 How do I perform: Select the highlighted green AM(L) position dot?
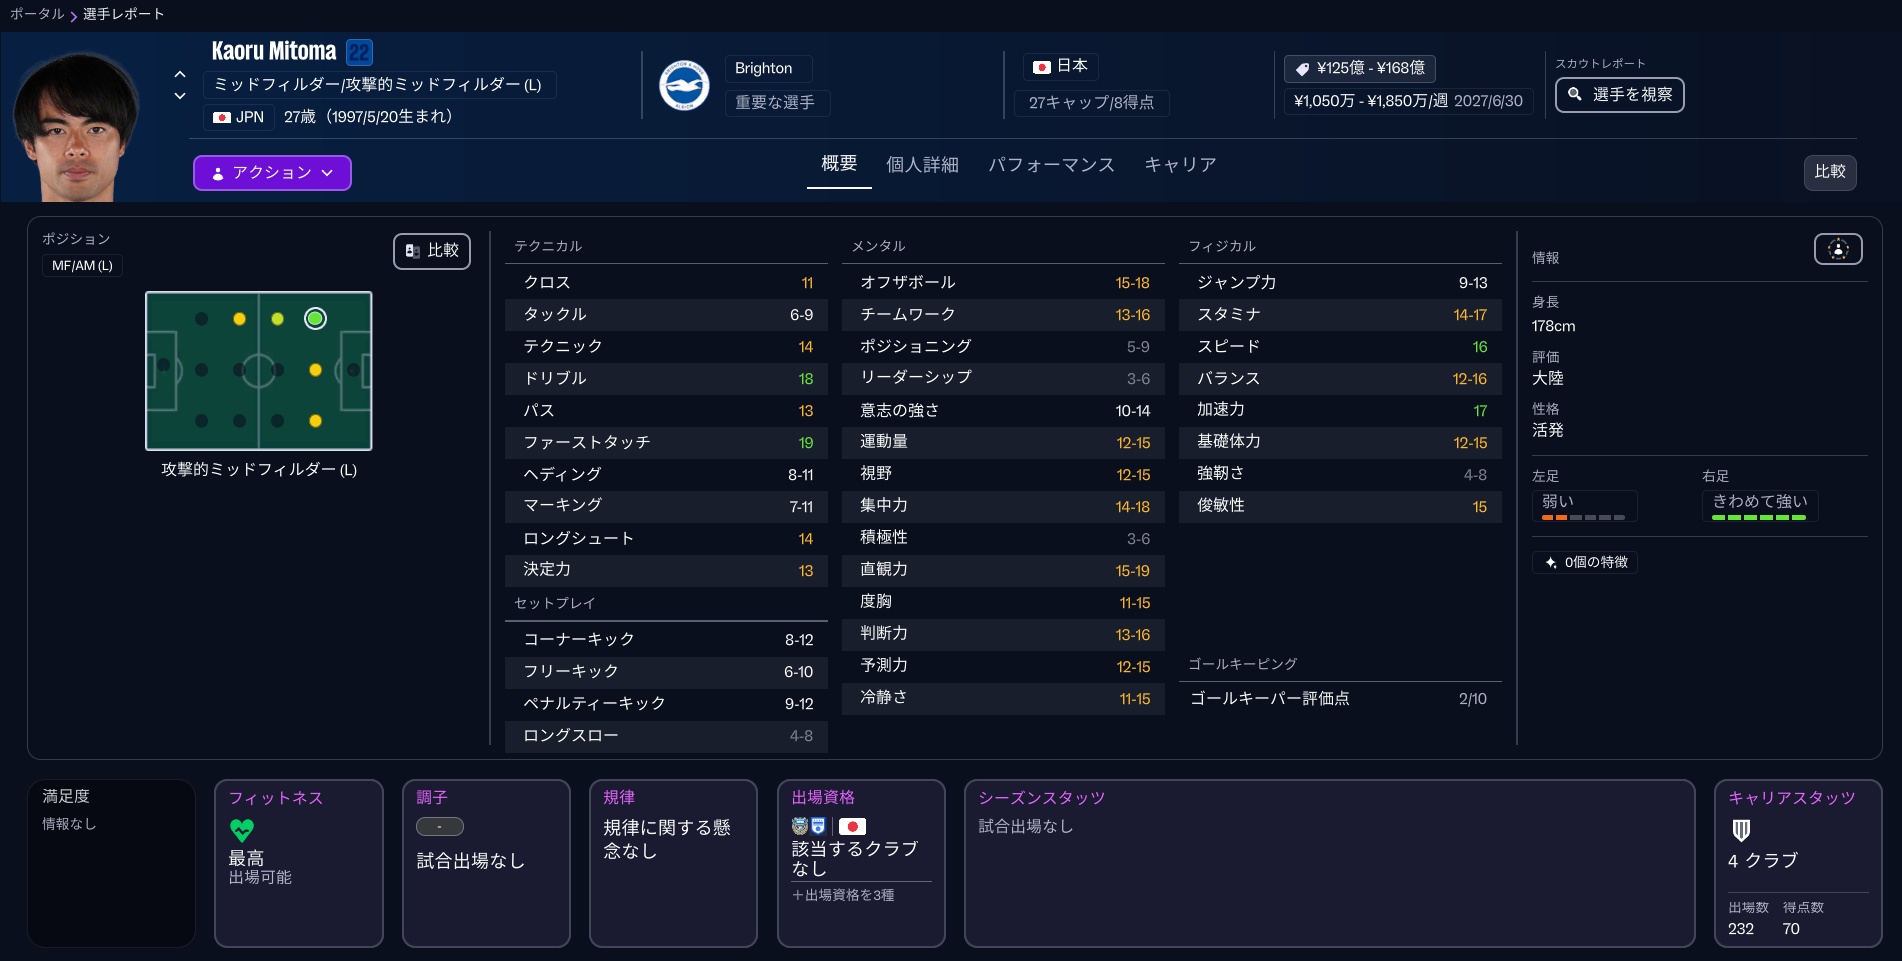315,319
